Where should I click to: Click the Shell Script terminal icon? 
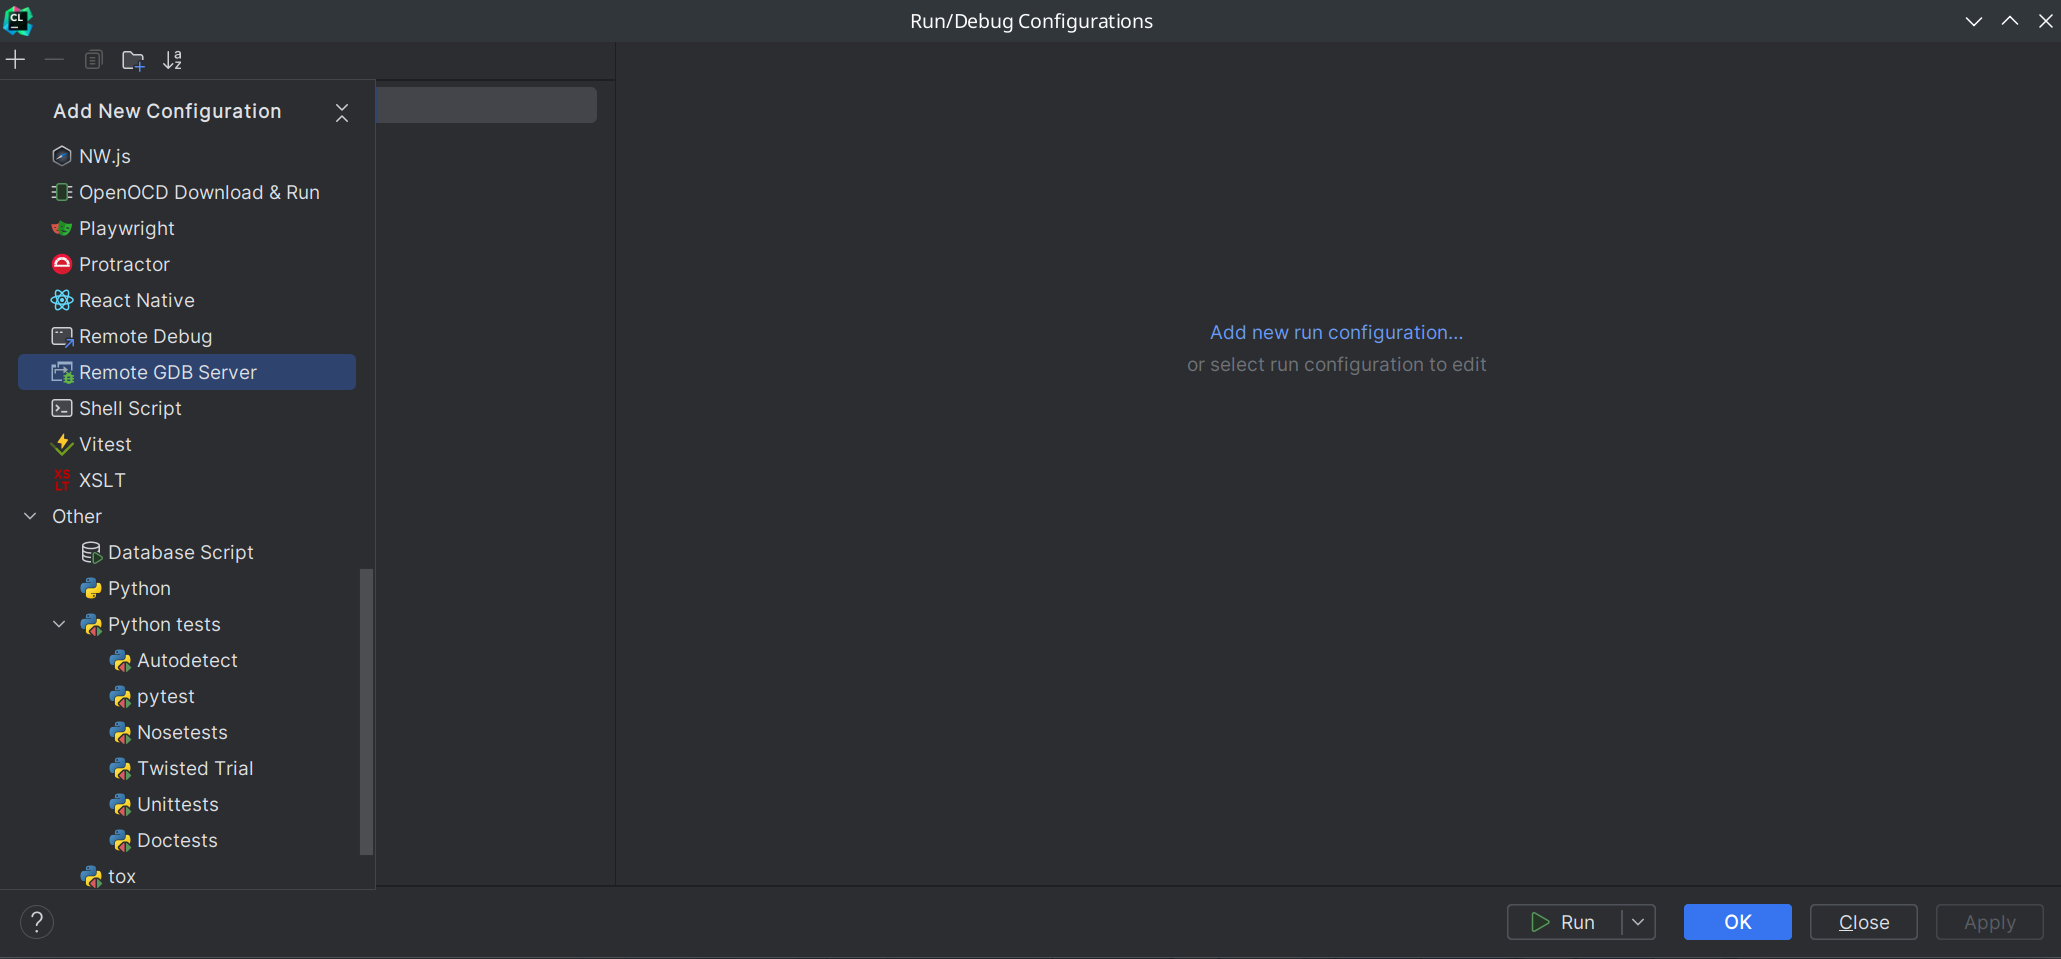[x=62, y=408]
